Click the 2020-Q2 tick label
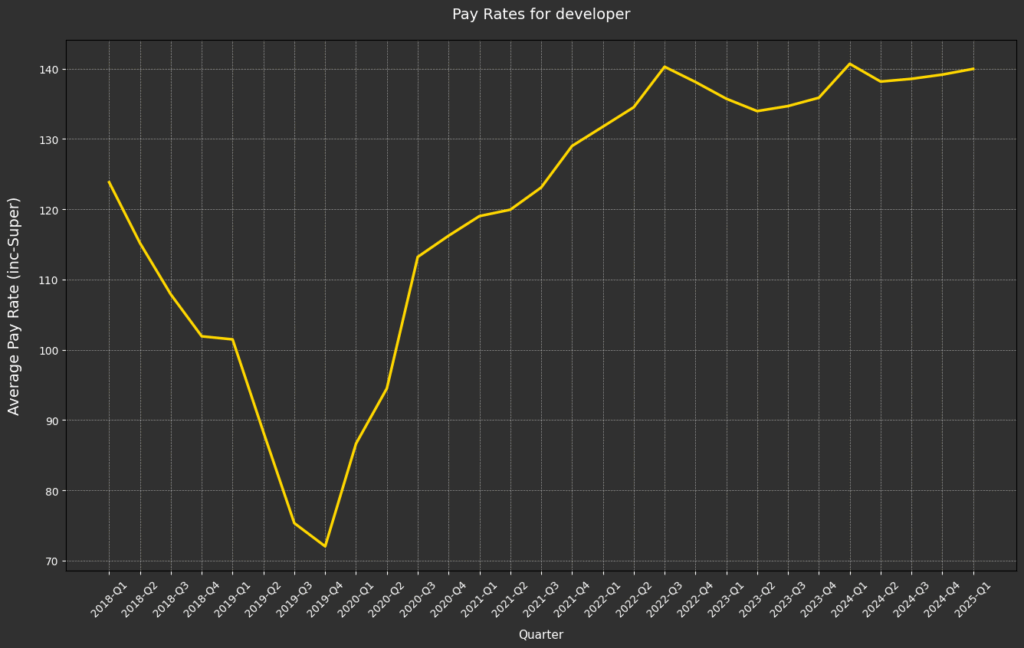Viewport: 1024px width, 648px height. click(x=387, y=600)
